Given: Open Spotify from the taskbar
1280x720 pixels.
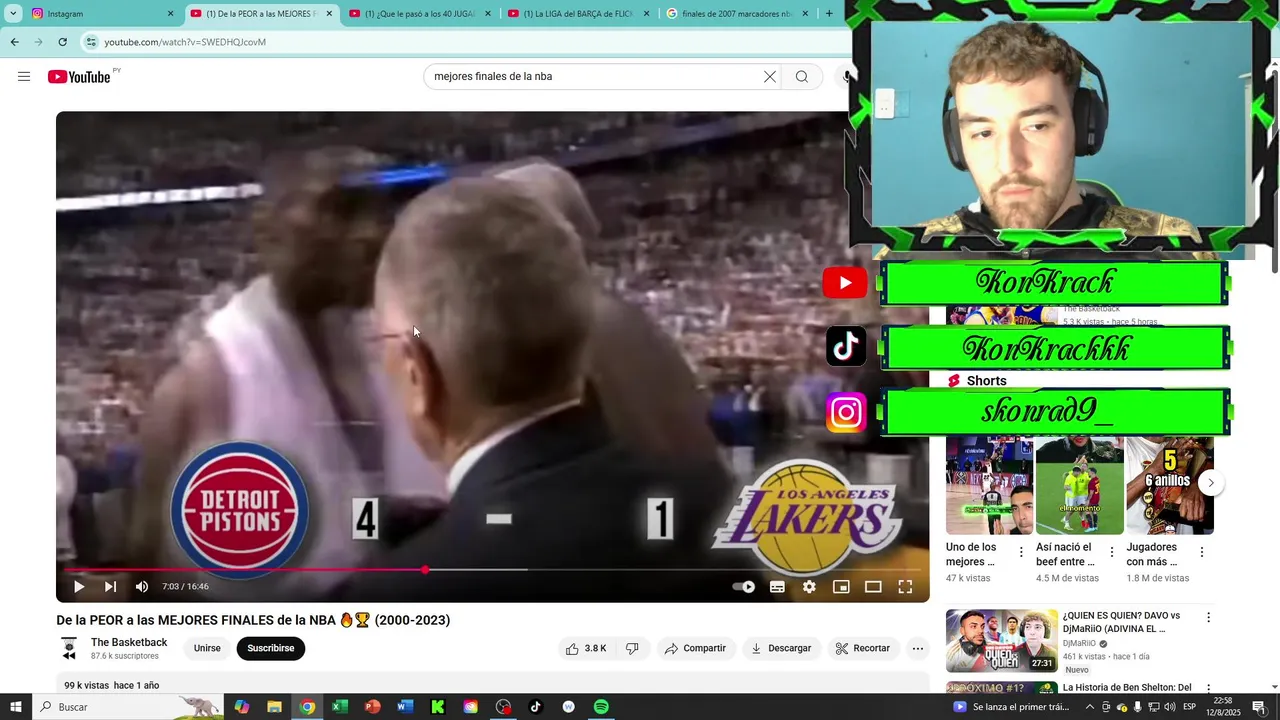Looking at the screenshot, I should [601, 707].
